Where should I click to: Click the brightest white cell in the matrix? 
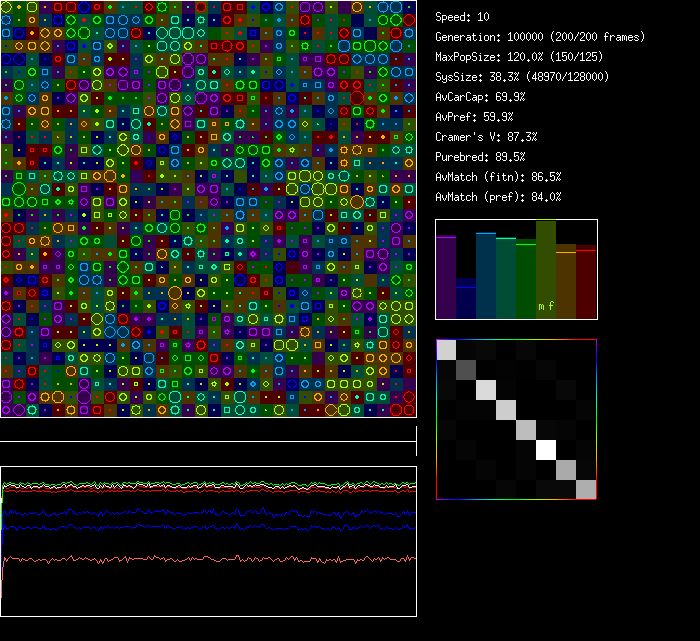[x=546, y=449]
